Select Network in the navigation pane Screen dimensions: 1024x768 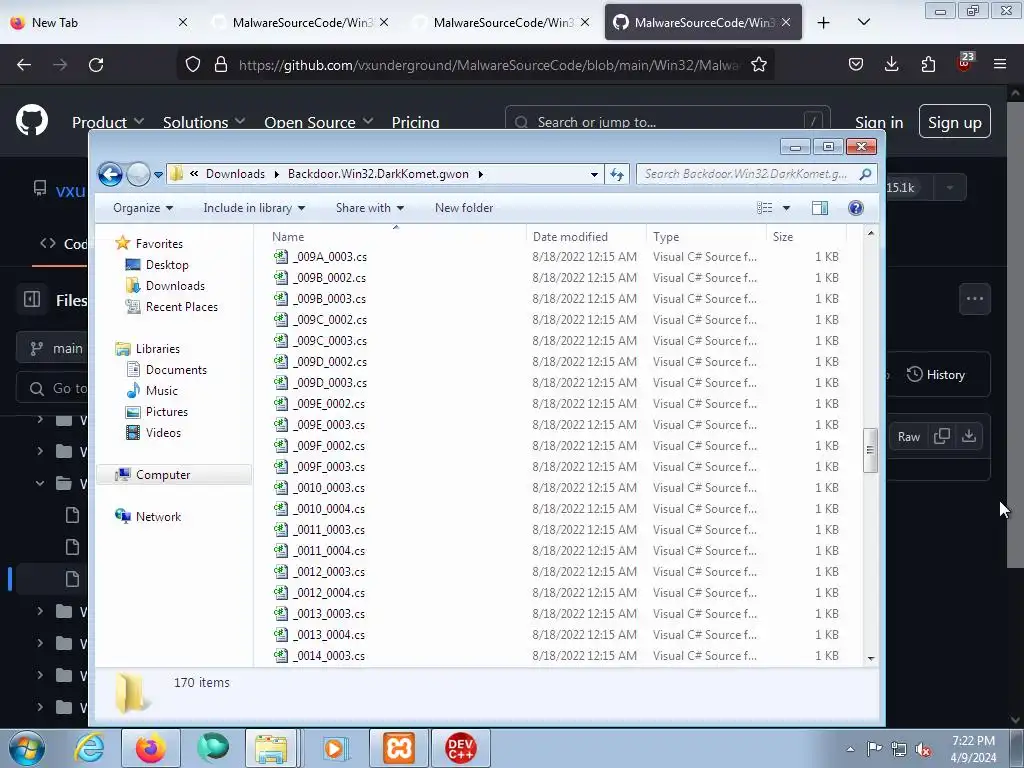point(158,517)
